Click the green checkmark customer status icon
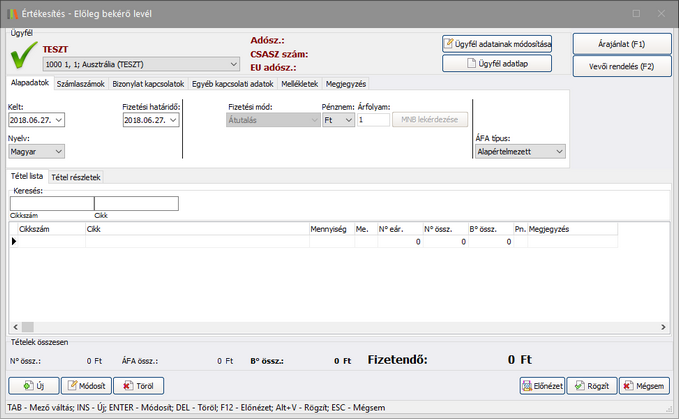This screenshot has width=679, height=419. [x=22, y=57]
